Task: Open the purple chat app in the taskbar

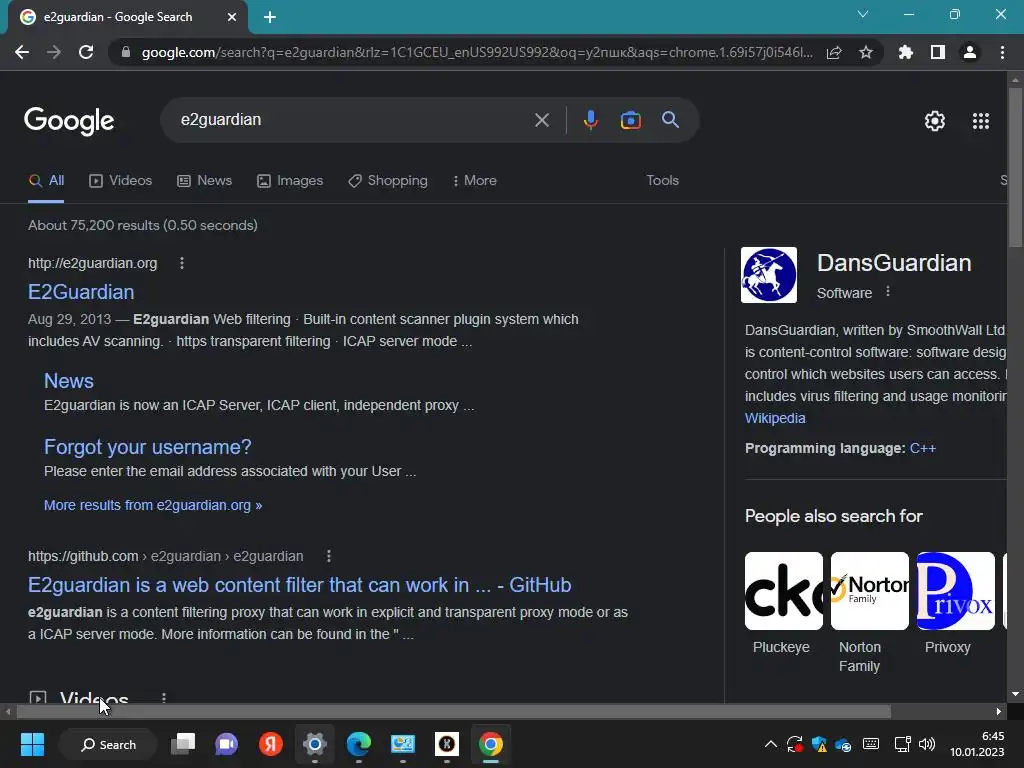Action: [x=227, y=744]
